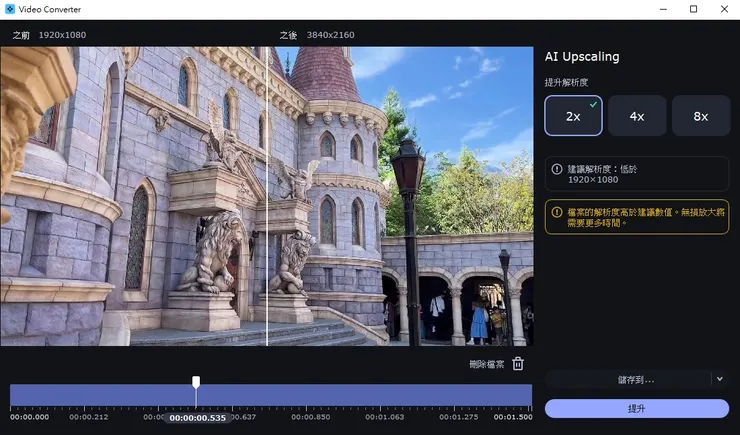Click the before/after comparison divider line
The width and height of the screenshot is (740, 435).
pyautogui.click(x=267, y=196)
